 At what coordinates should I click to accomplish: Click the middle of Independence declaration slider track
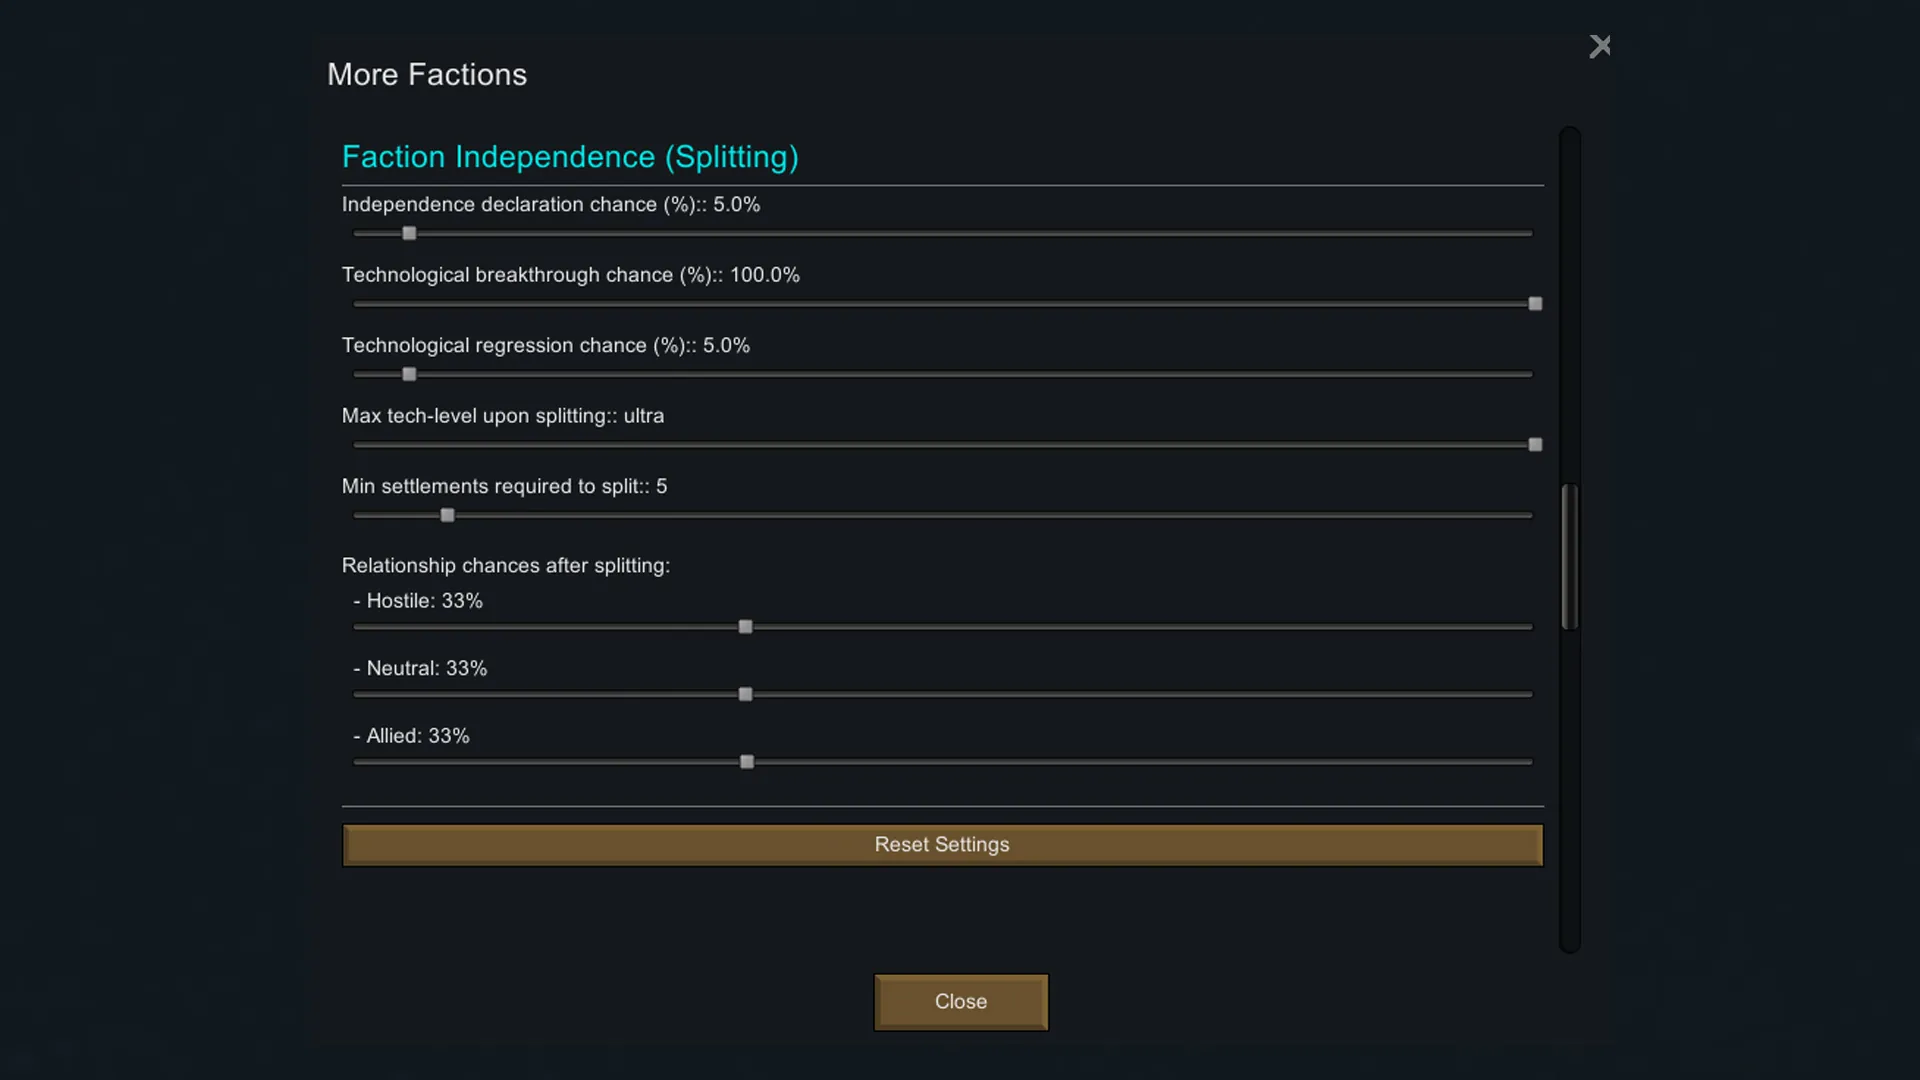click(x=943, y=233)
